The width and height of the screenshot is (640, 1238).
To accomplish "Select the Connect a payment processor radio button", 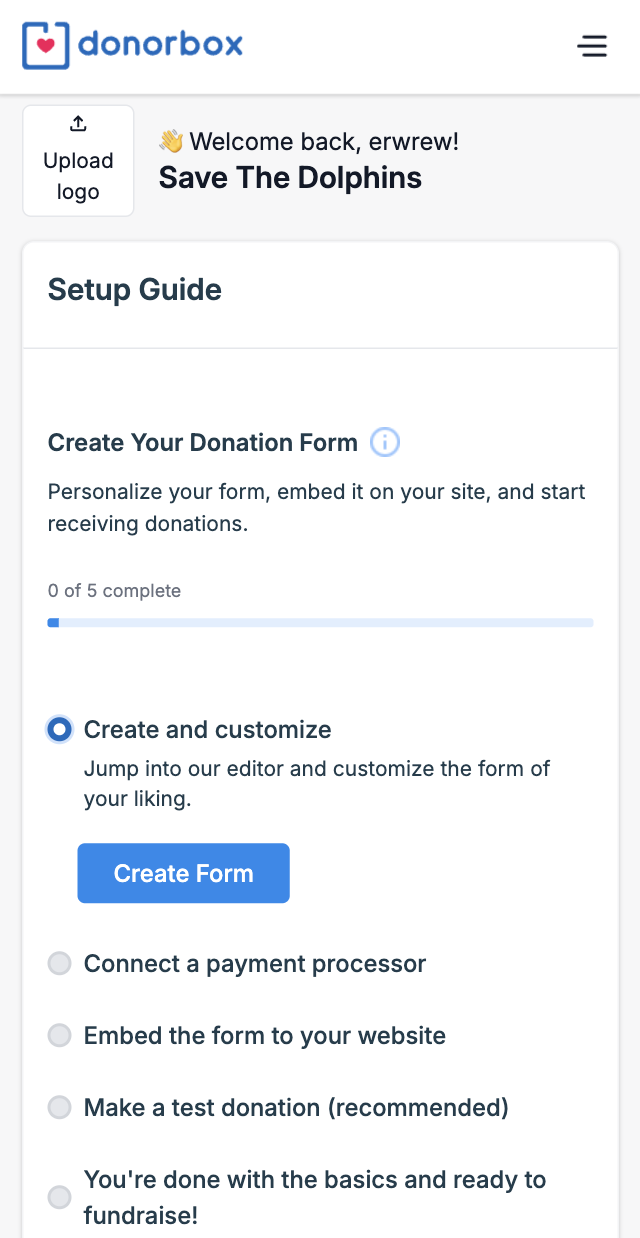I will click(x=60, y=964).
